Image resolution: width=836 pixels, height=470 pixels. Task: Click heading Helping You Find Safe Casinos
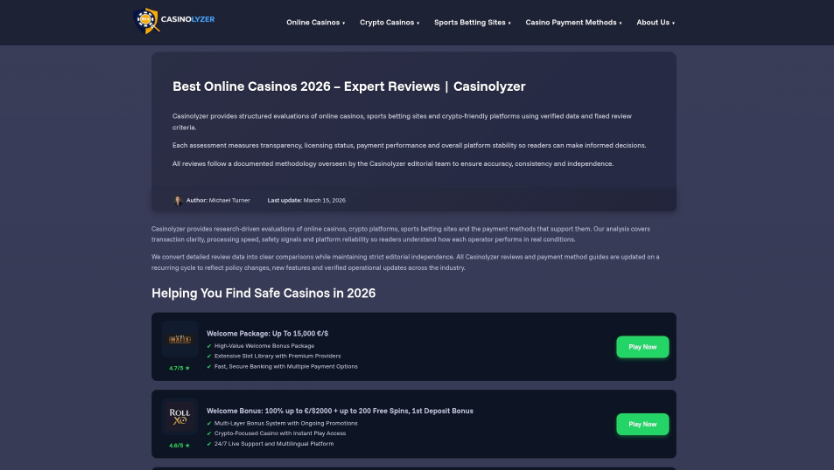click(x=263, y=293)
